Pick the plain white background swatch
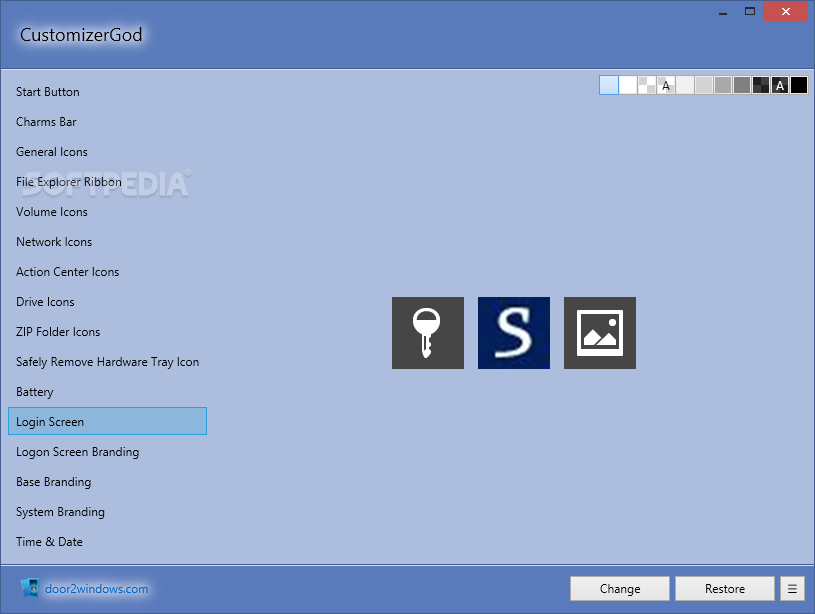This screenshot has width=815, height=614. (x=628, y=85)
